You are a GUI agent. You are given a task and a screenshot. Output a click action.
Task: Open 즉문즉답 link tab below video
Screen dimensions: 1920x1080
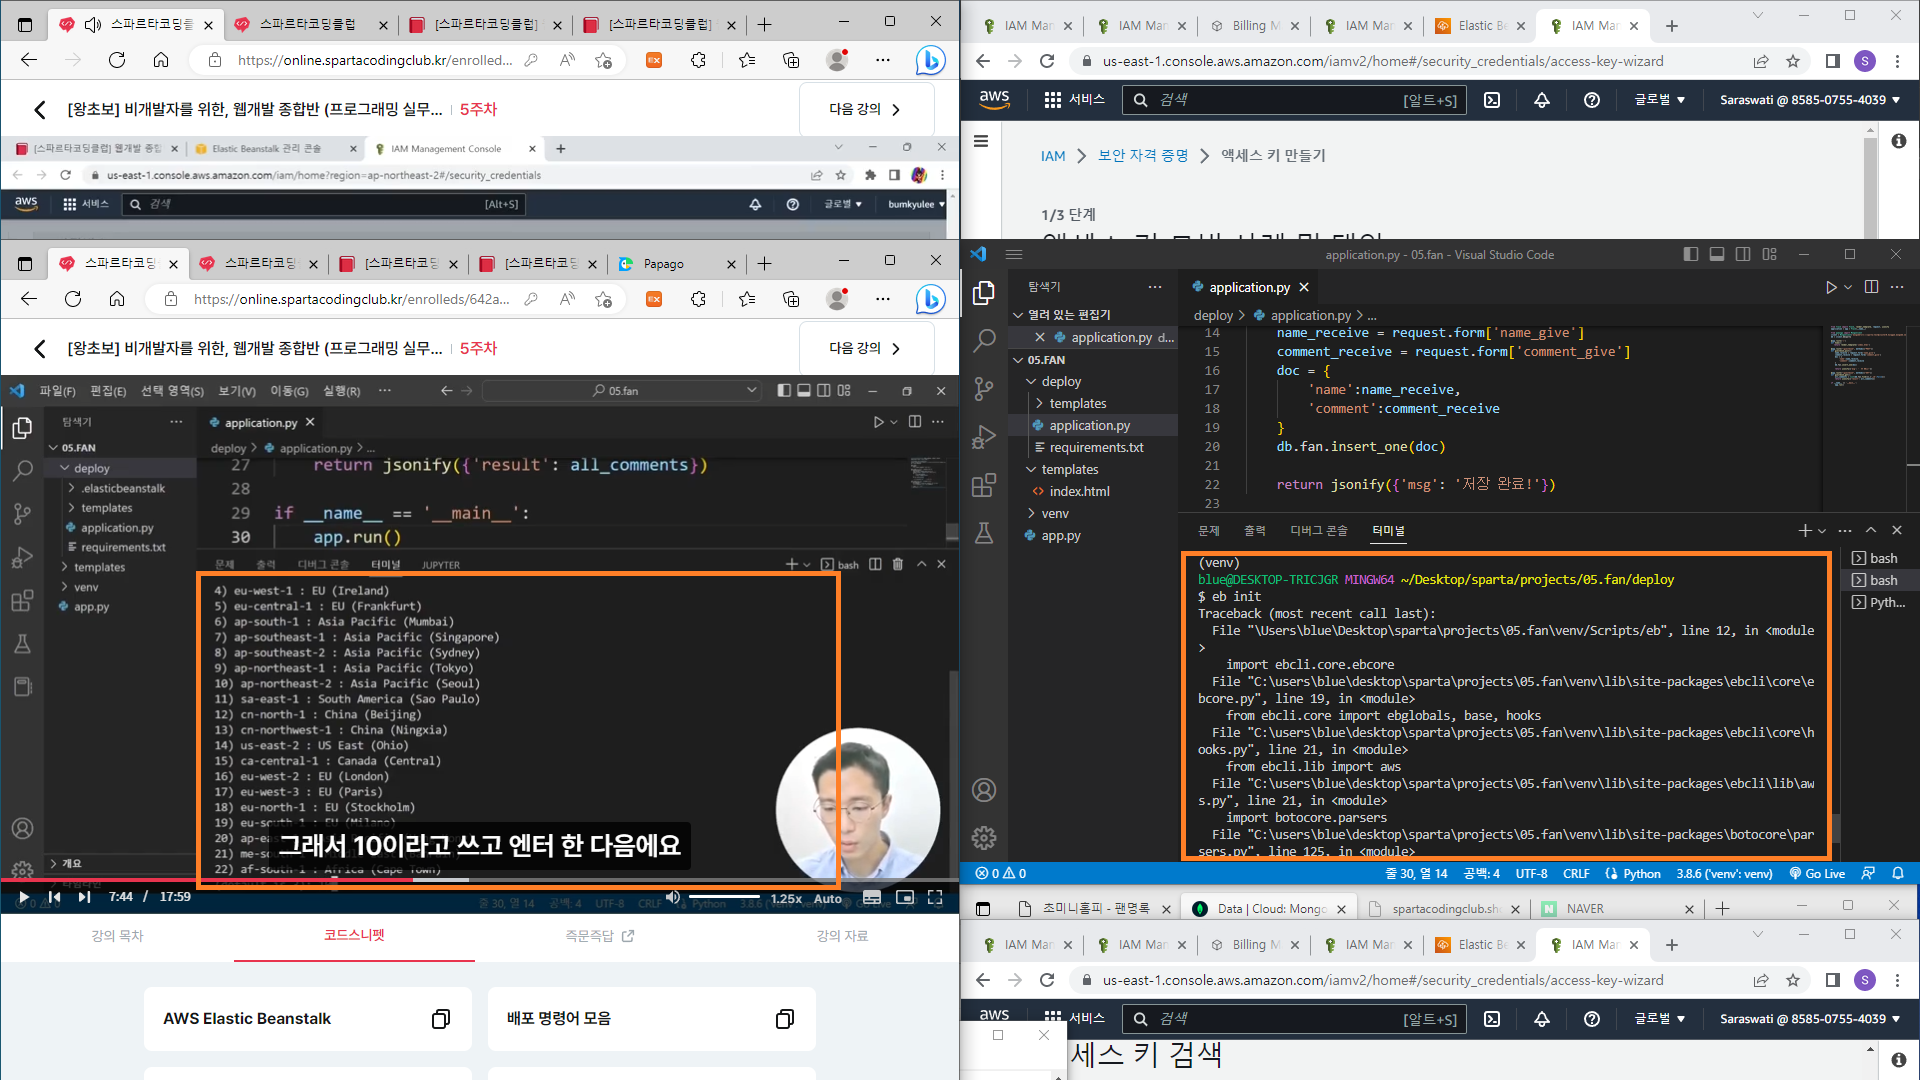point(600,935)
